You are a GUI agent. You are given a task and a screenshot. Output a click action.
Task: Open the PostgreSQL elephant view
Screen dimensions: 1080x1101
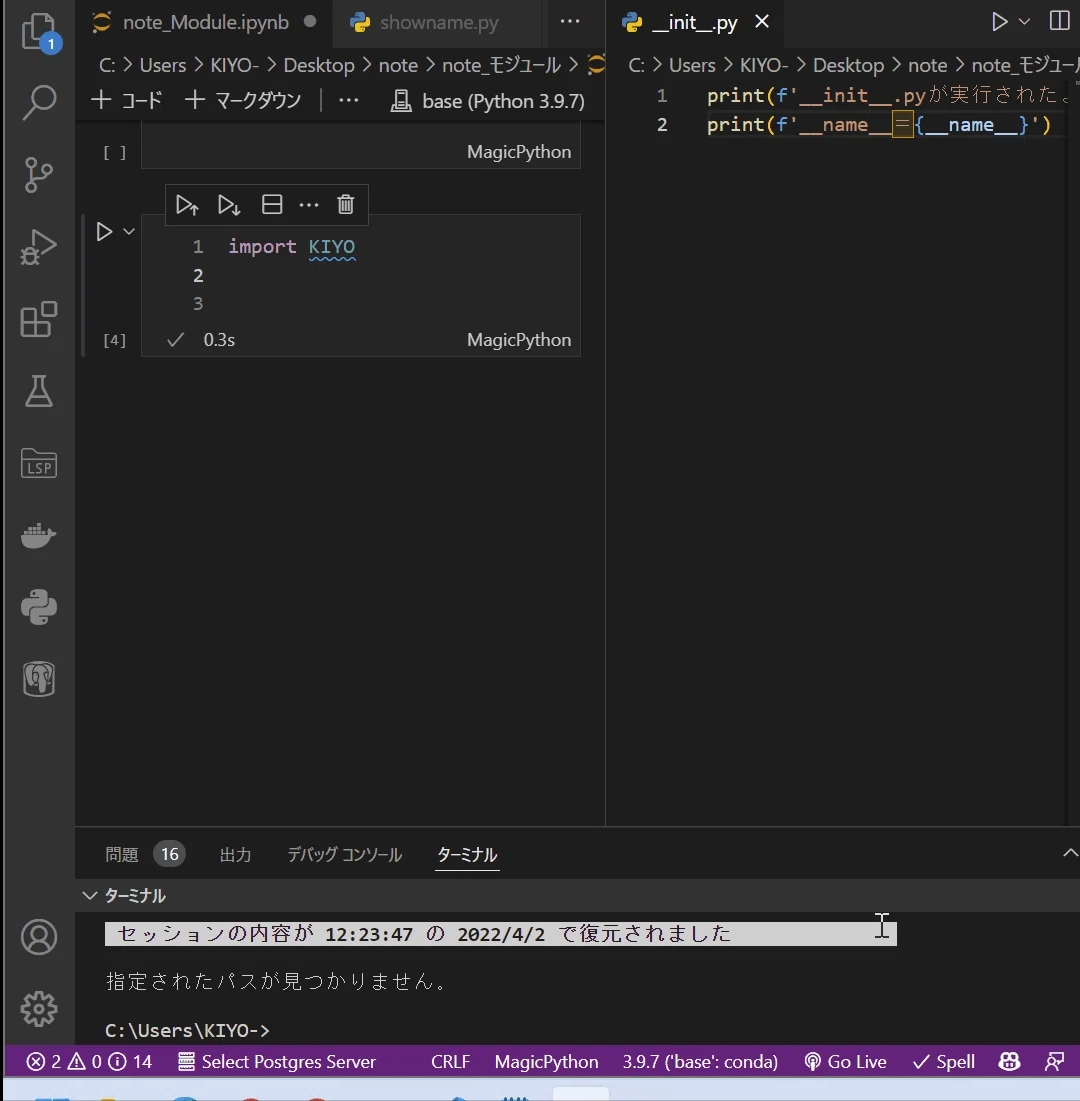[39, 678]
